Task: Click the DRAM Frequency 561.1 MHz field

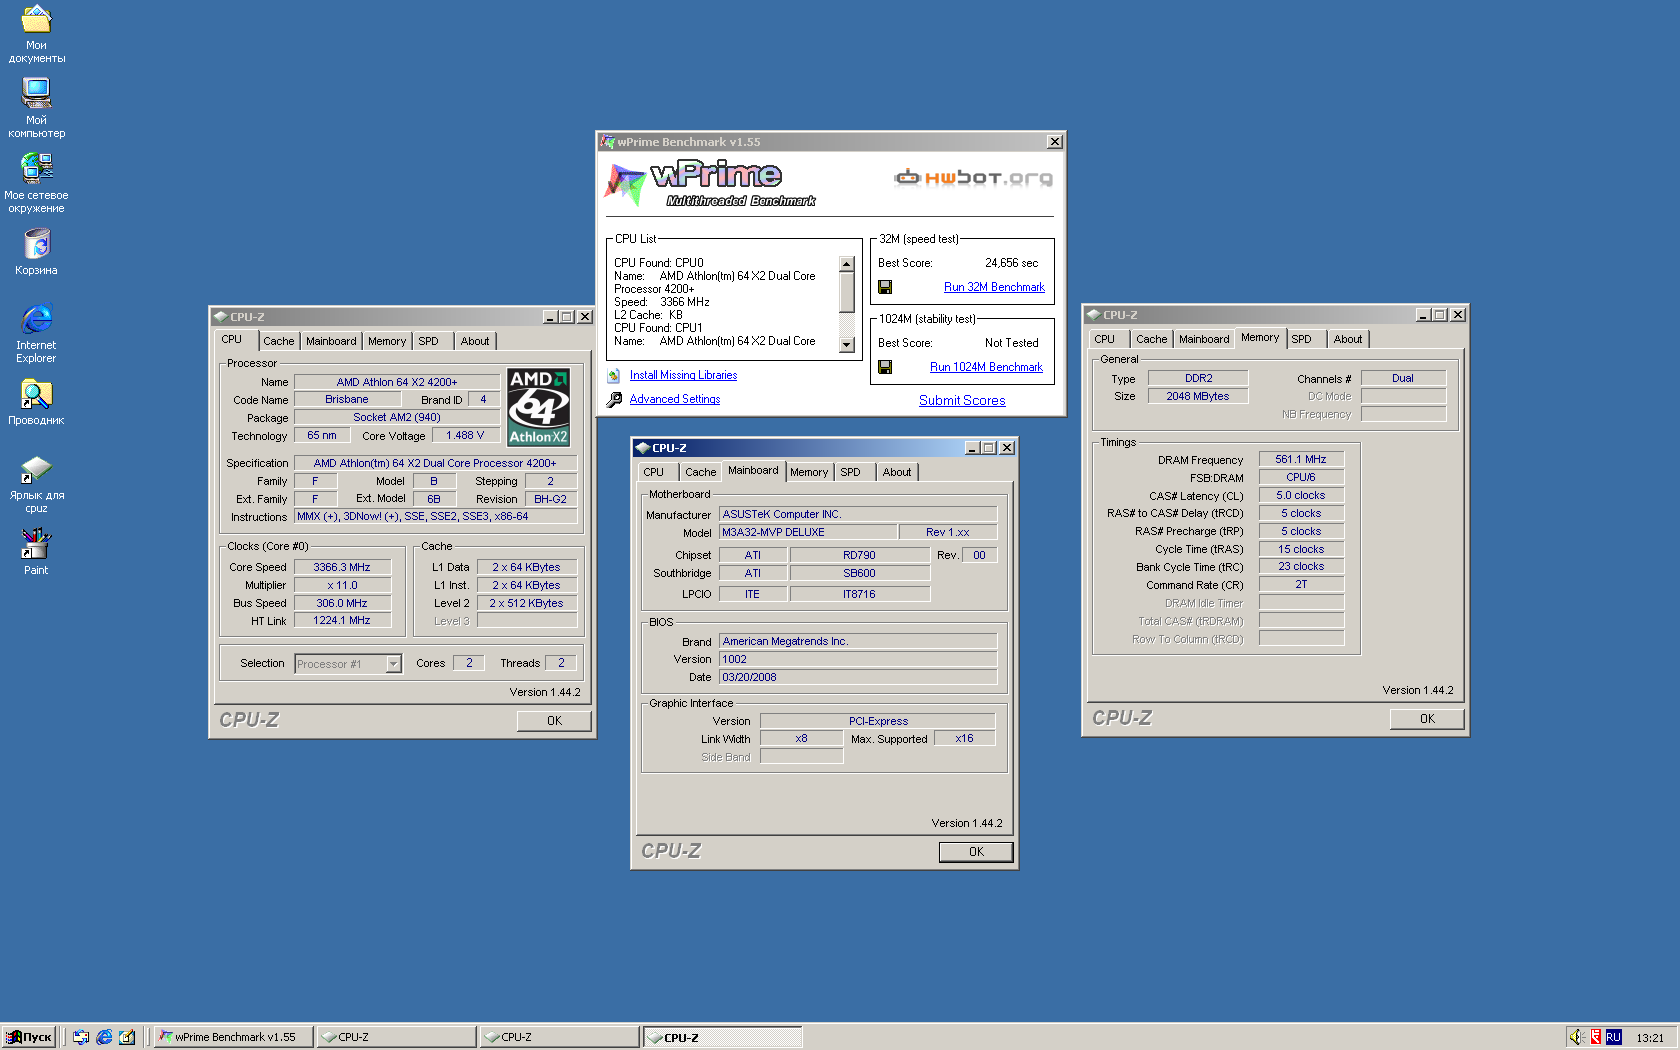Action: pos(1301,459)
